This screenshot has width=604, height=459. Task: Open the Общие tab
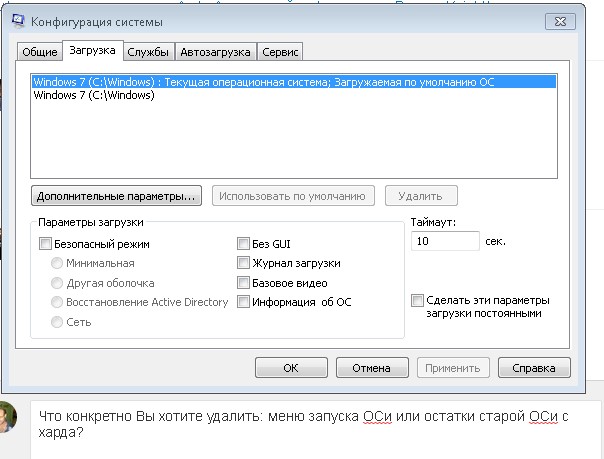tap(40, 52)
